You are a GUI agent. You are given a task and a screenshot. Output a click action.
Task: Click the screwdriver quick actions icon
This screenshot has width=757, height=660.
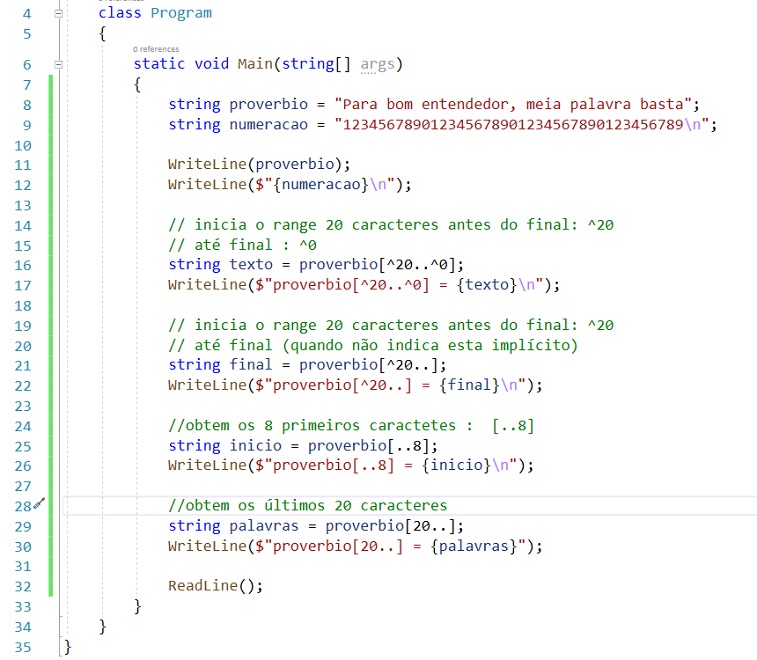(40, 505)
